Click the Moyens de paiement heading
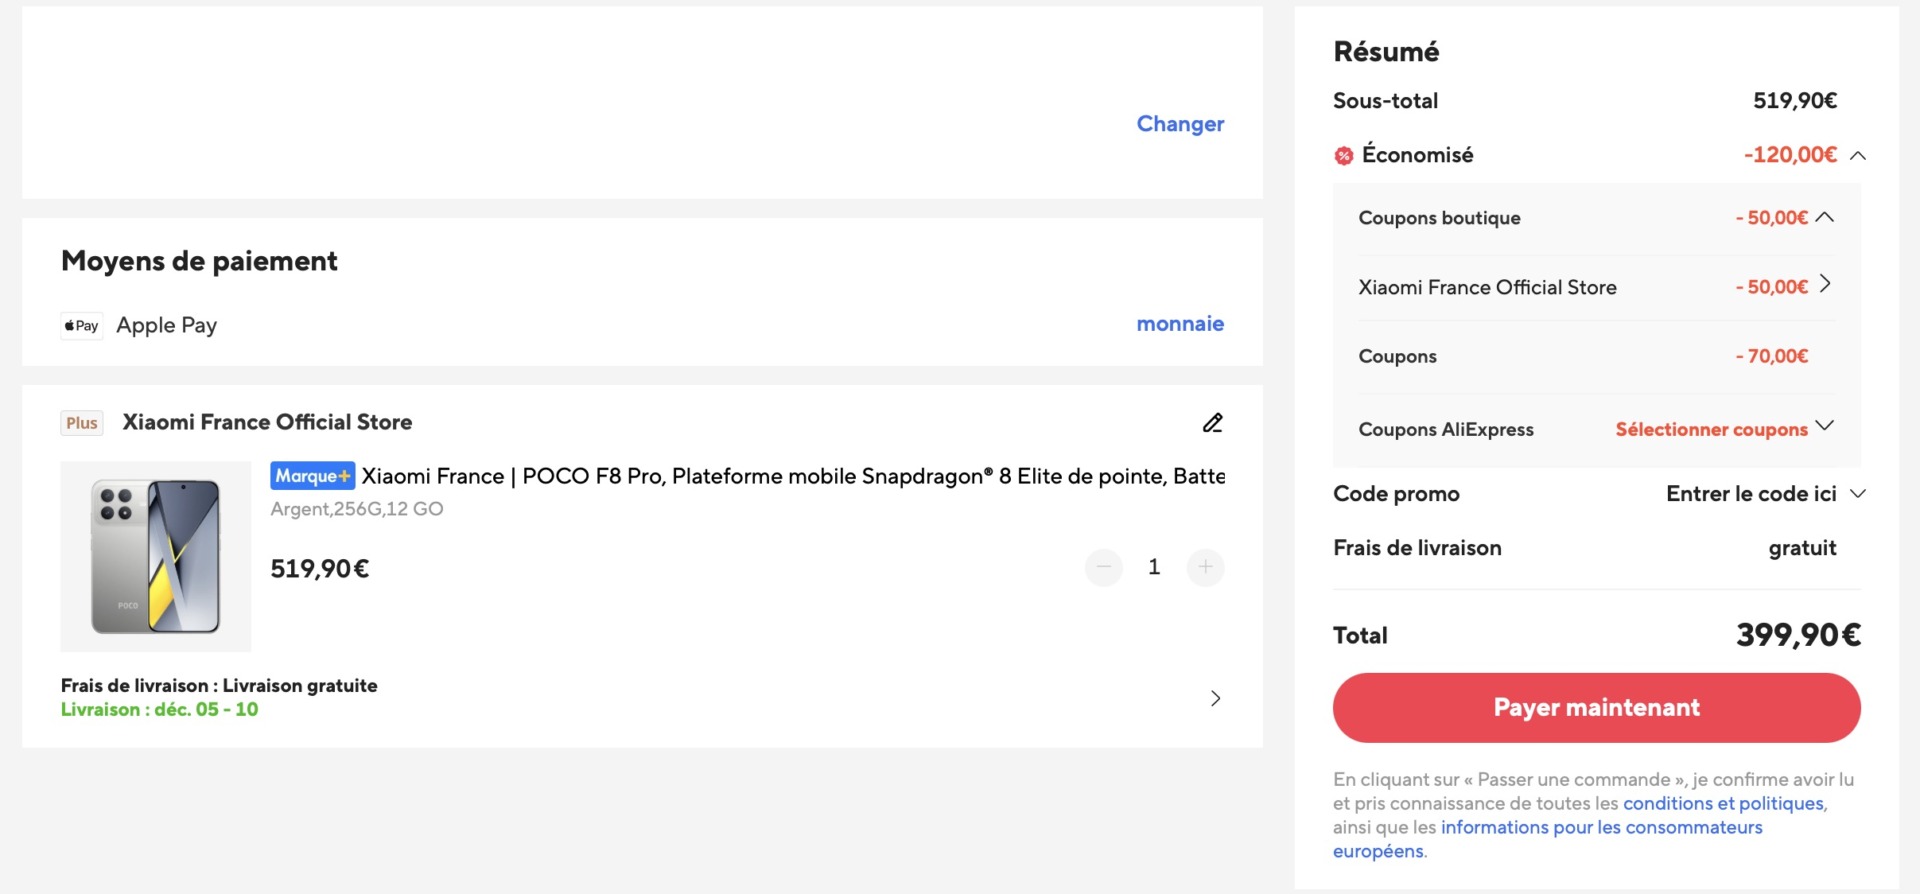Screen dimensions: 1920x894 click(x=199, y=261)
